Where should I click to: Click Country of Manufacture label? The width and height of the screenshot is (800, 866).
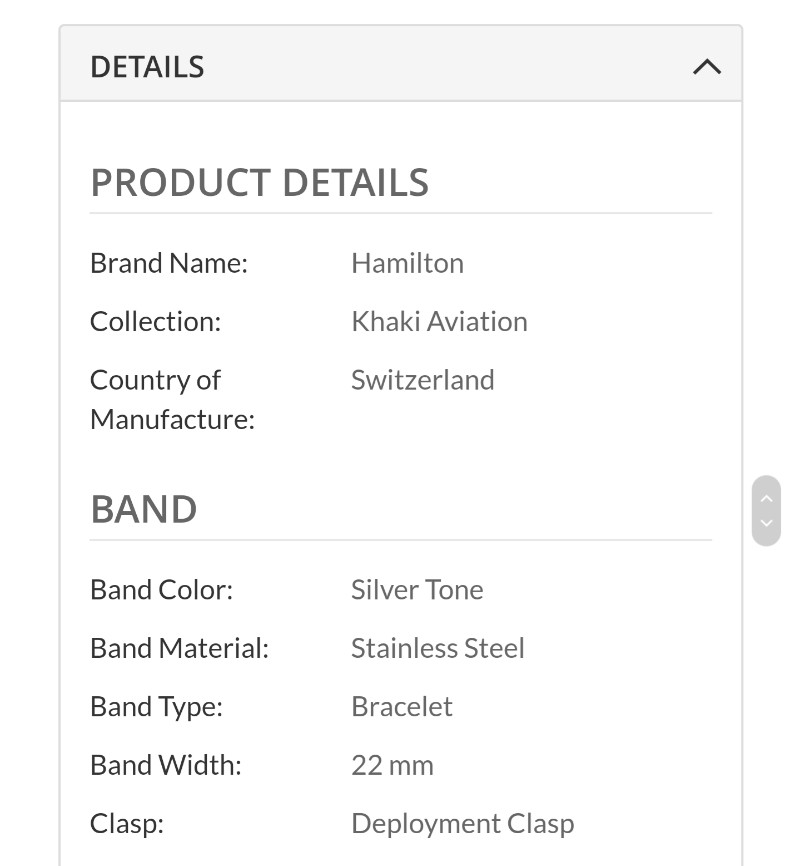click(172, 399)
